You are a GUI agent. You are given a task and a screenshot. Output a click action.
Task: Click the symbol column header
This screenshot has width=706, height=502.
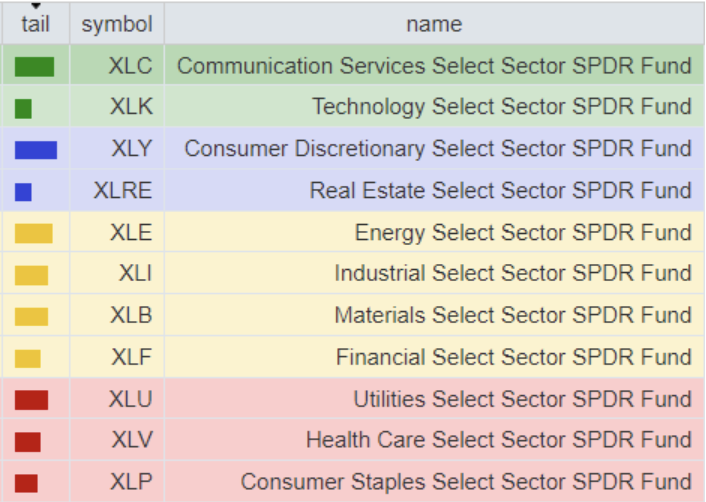117,24
